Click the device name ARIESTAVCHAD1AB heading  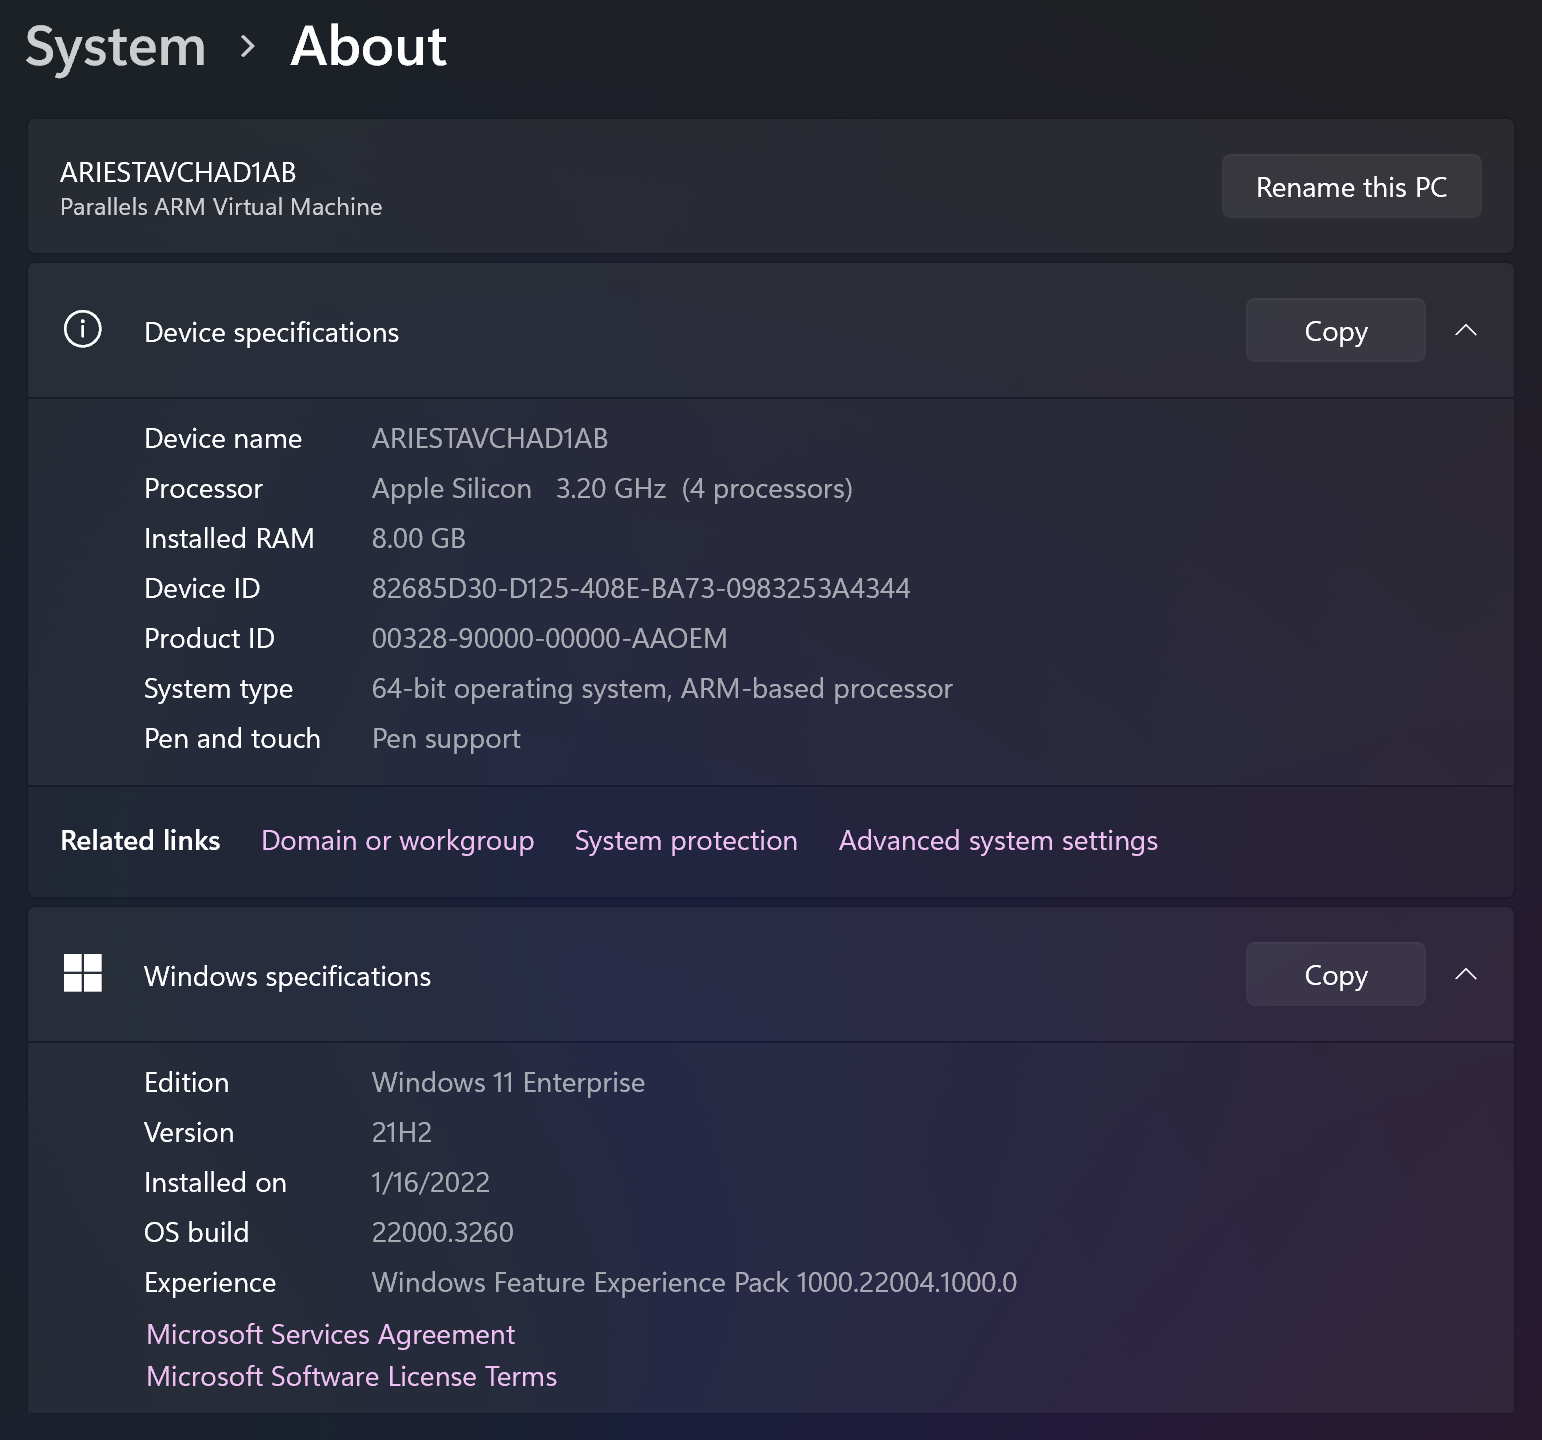176,171
